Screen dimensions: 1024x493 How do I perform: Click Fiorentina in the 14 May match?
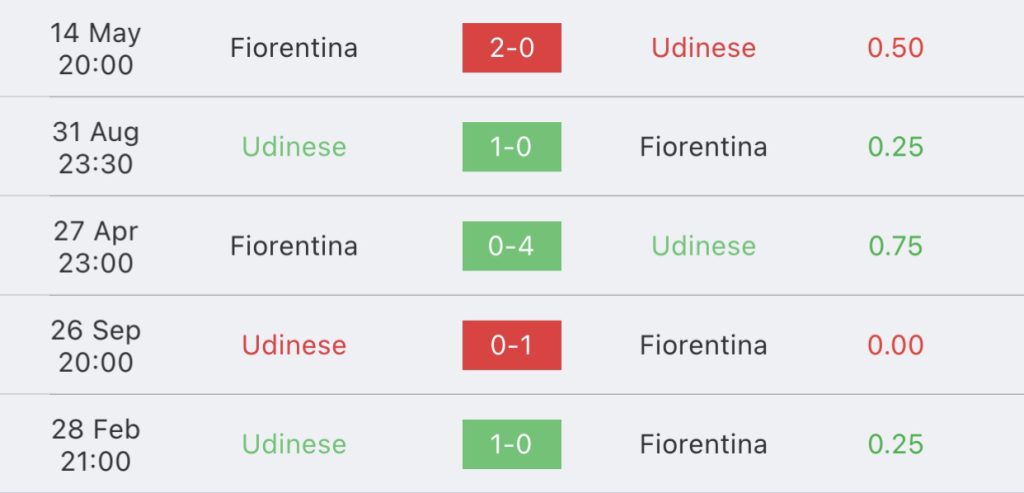(x=294, y=48)
